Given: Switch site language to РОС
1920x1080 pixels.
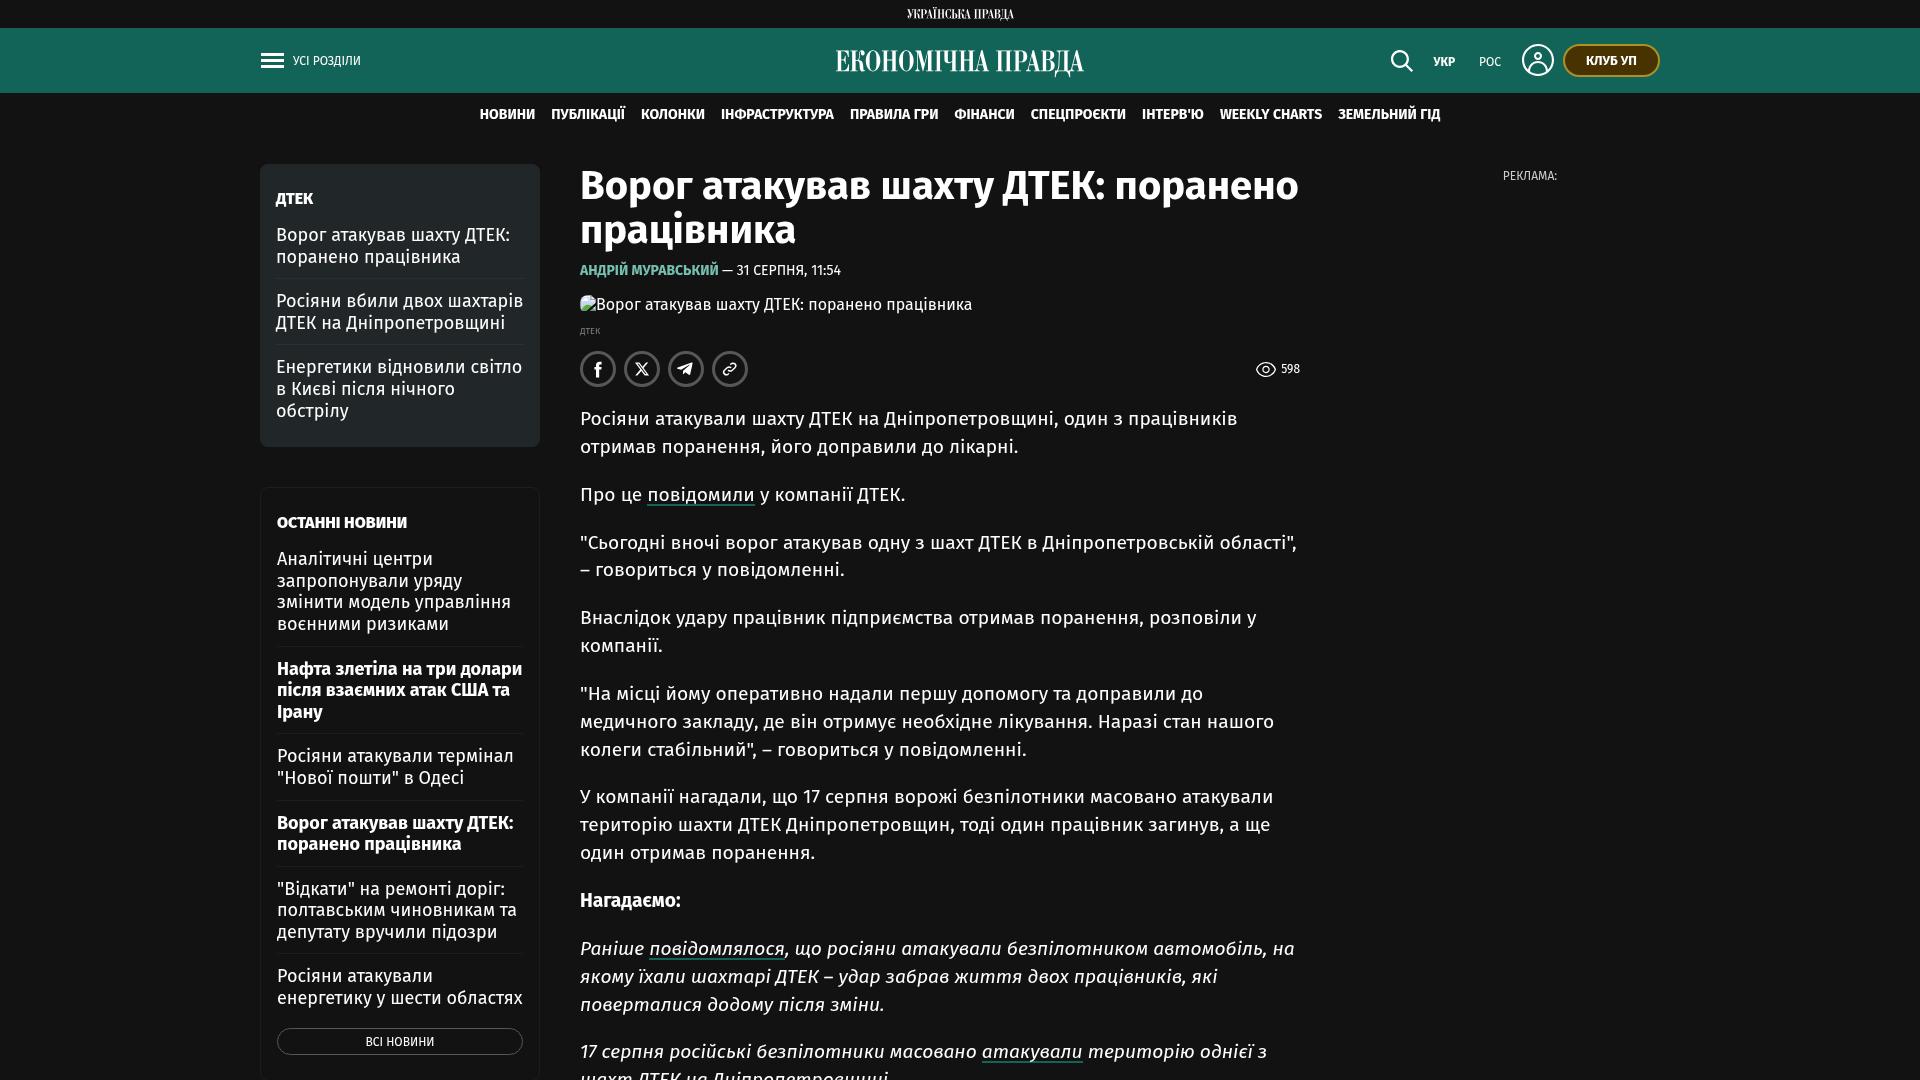Looking at the screenshot, I should coord(1490,62).
